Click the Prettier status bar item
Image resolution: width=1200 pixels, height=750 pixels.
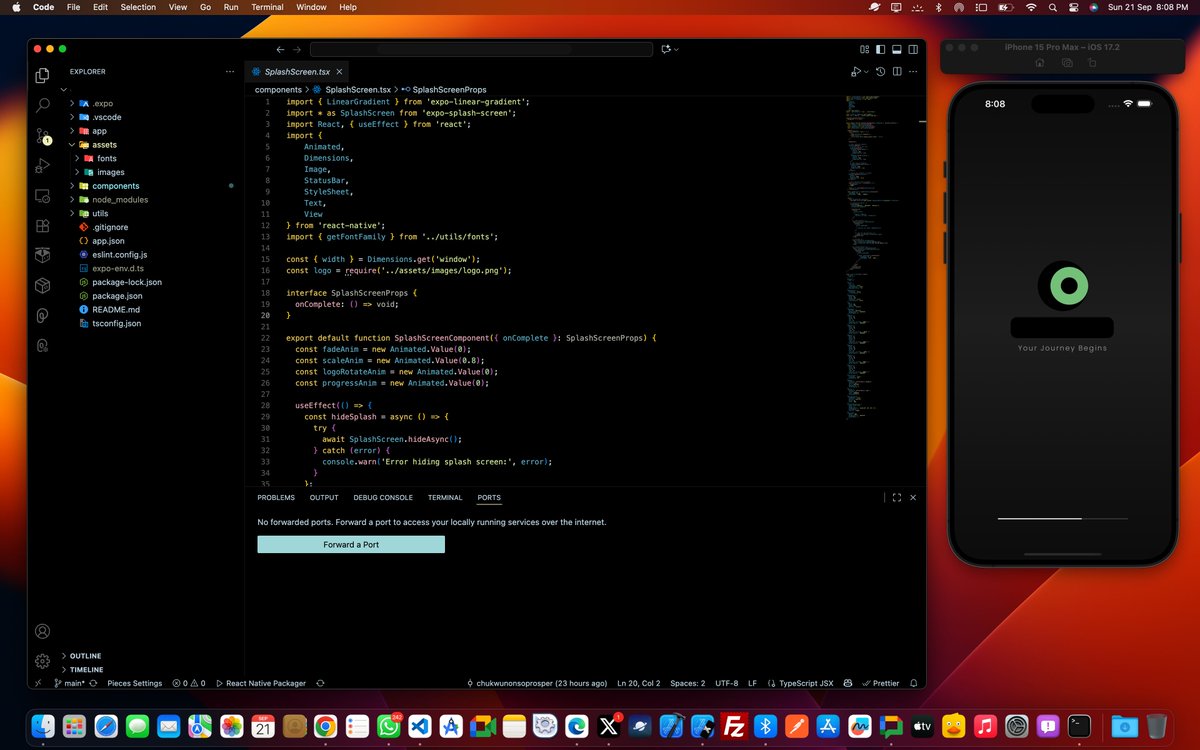pyautogui.click(x=880, y=683)
